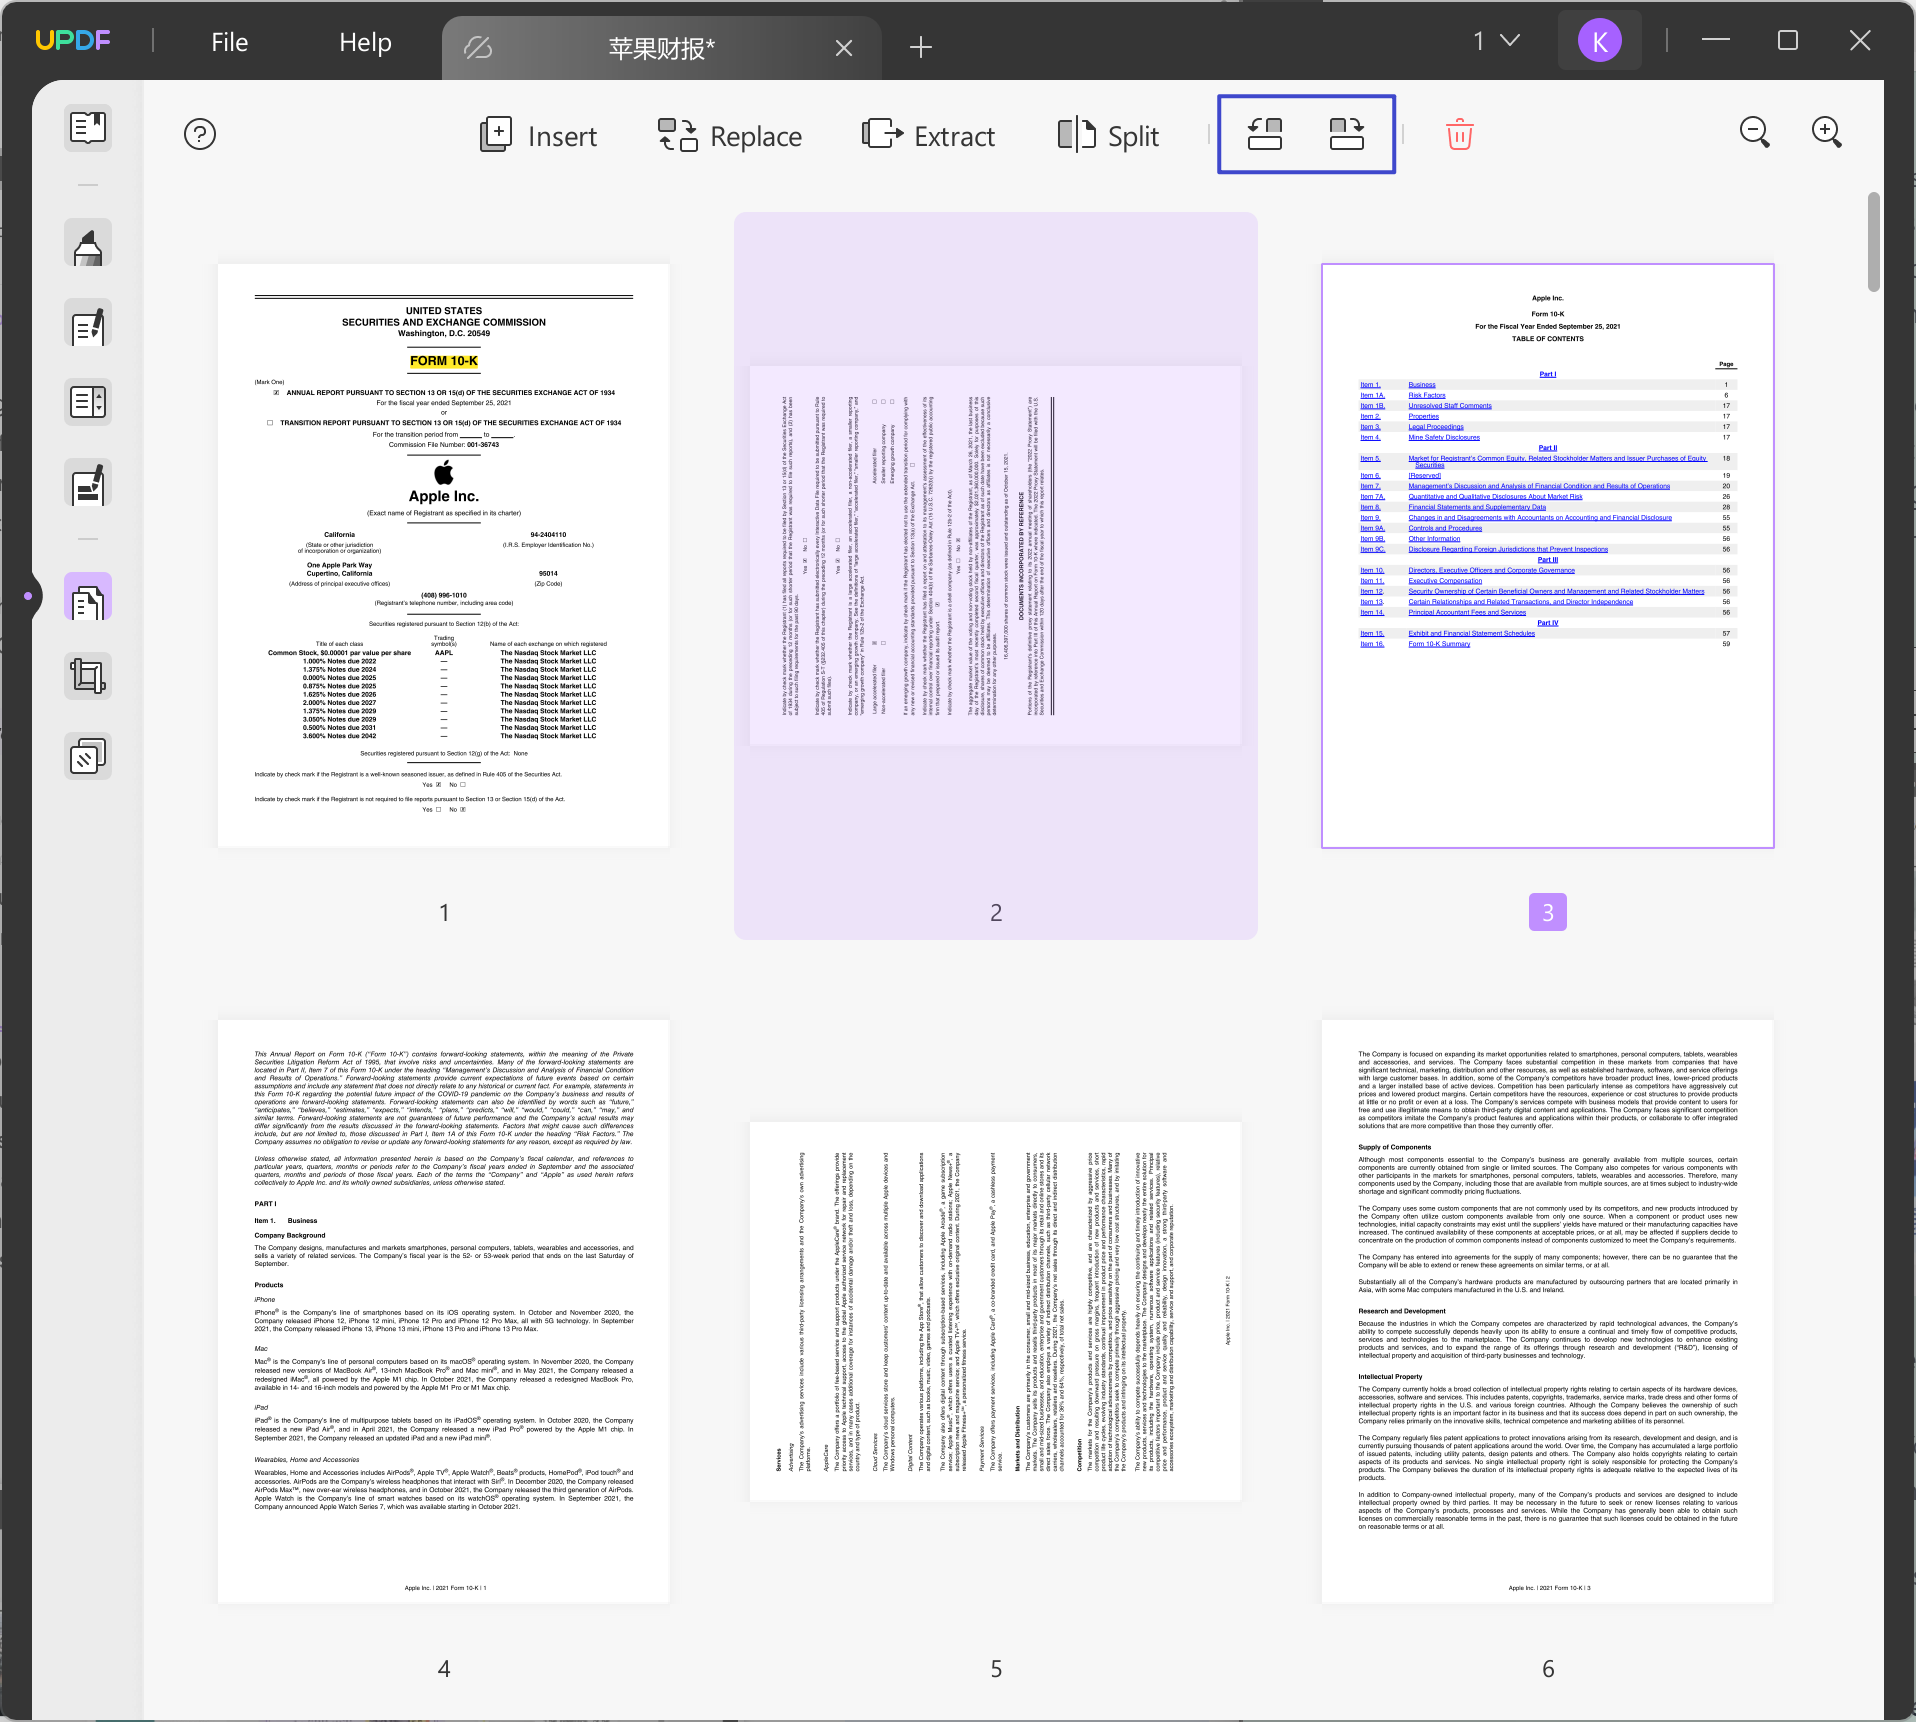Open the Edit PDF tool
The height and width of the screenshot is (1722, 1916).
[88, 323]
